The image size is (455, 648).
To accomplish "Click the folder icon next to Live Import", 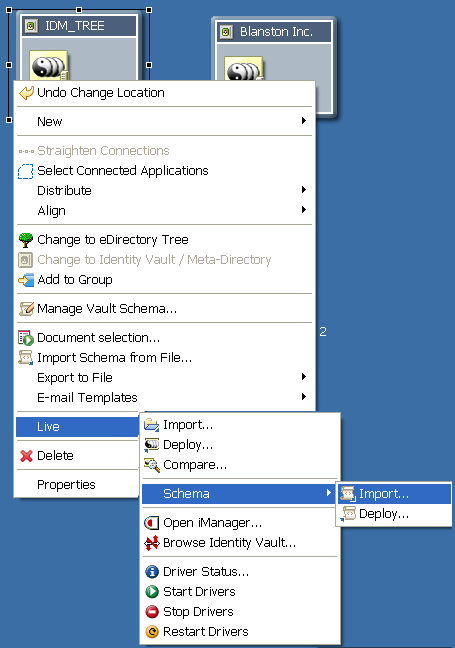I will (152, 425).
